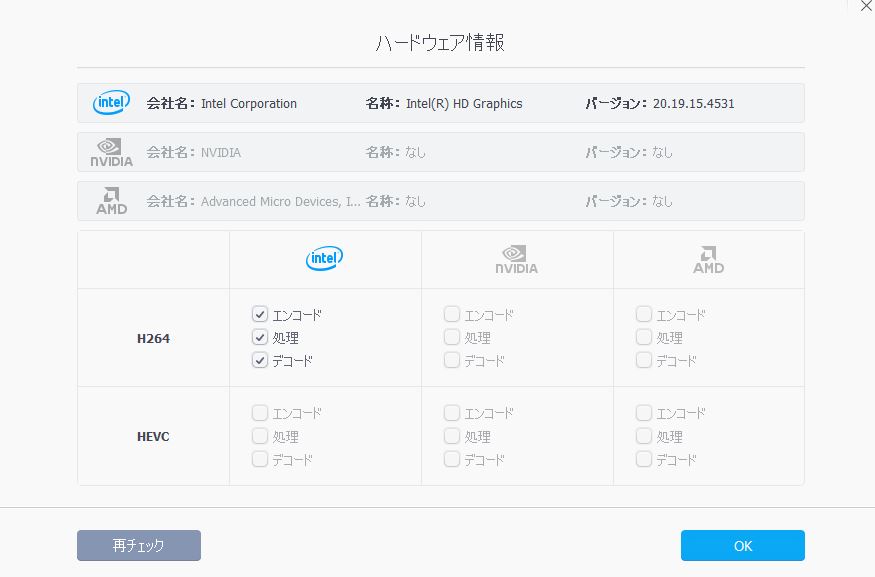The width and height of the screenshot is (875, 577).
Task: Check NVIDIA HEVC 処理 checkbox
Action: [452, 437]
